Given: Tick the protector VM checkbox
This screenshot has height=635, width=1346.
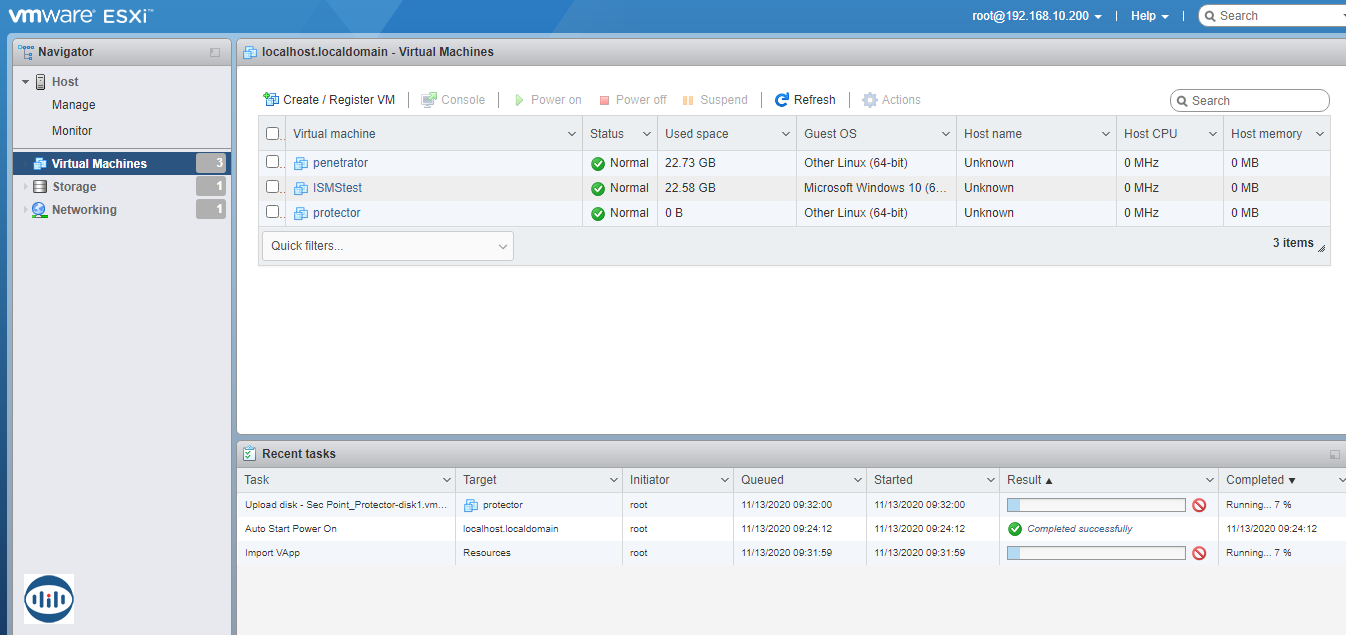Looking at the screenshot, I should tap(272, 212).
